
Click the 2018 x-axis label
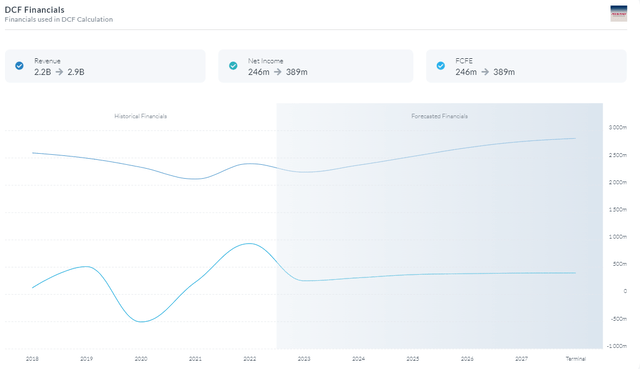32,359
